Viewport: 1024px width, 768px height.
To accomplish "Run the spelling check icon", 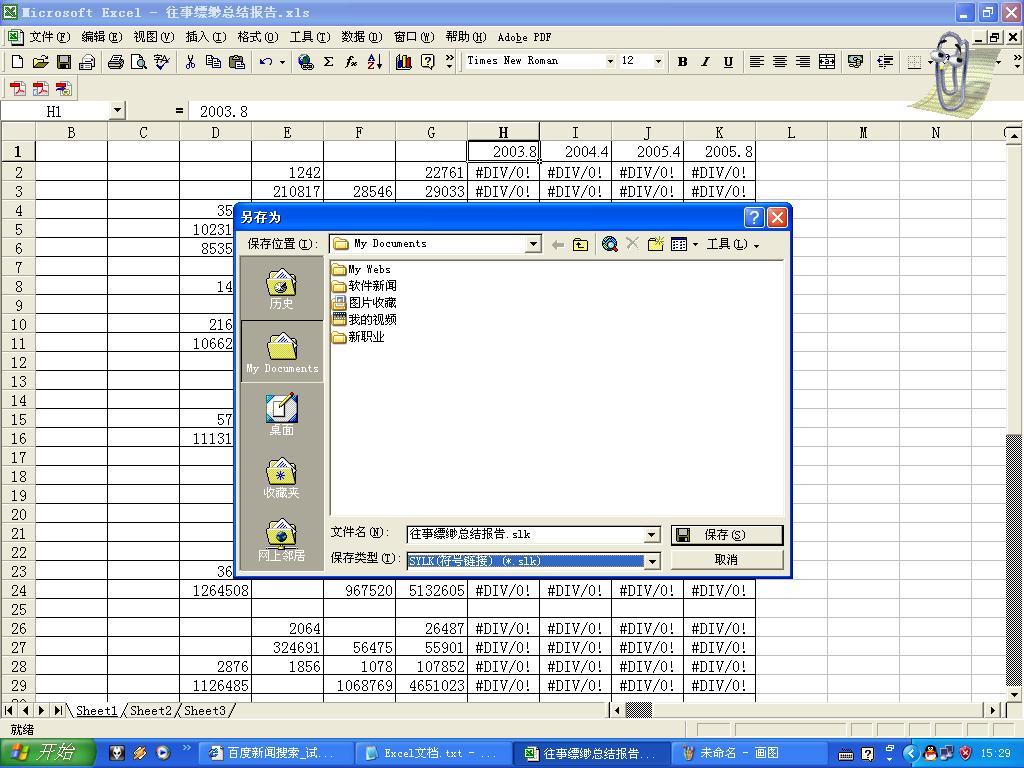I will (x=161, y=61).
